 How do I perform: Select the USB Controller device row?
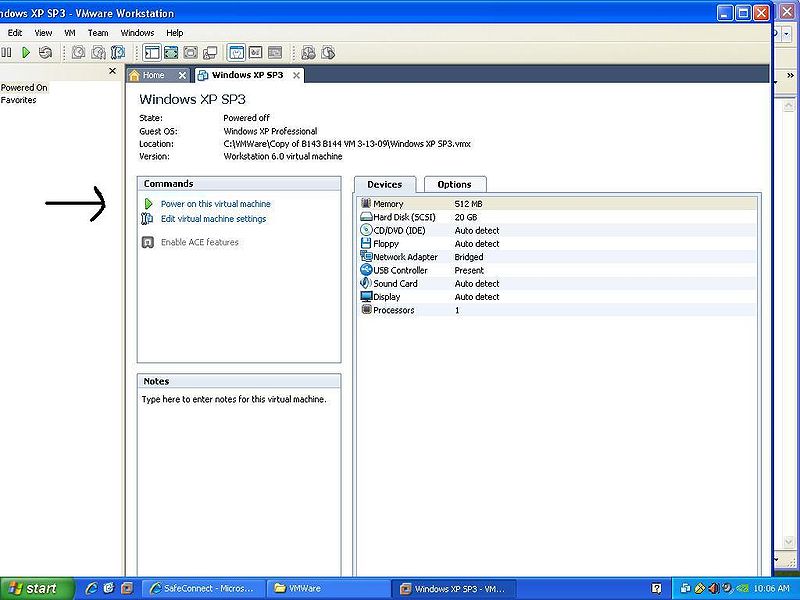tap(557, 270)
